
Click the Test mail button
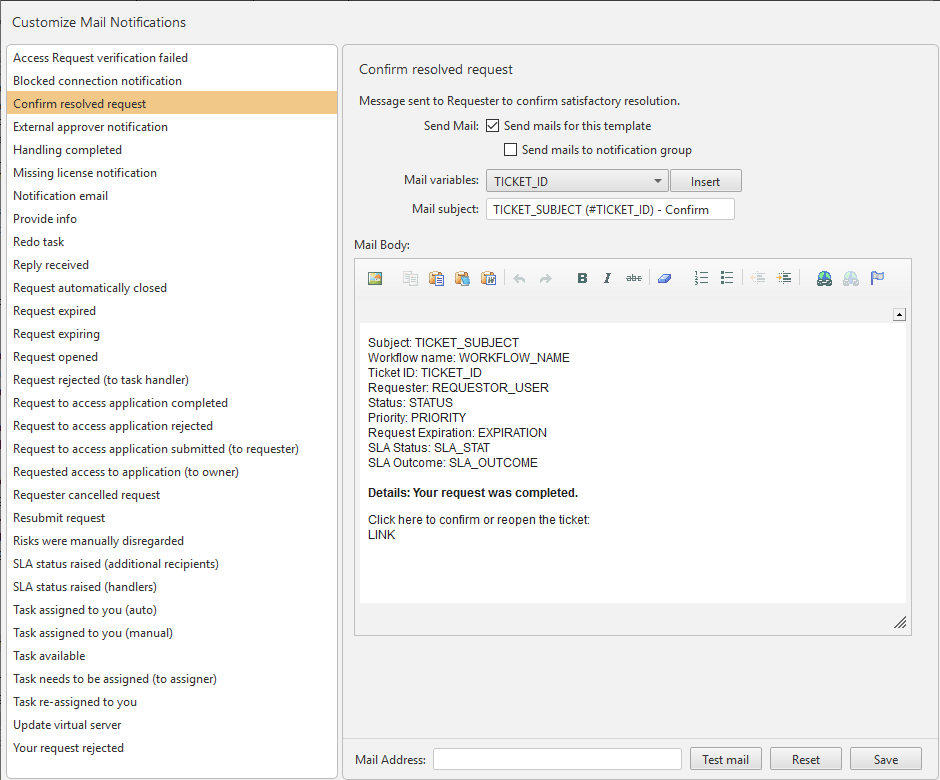pos(725,759)
